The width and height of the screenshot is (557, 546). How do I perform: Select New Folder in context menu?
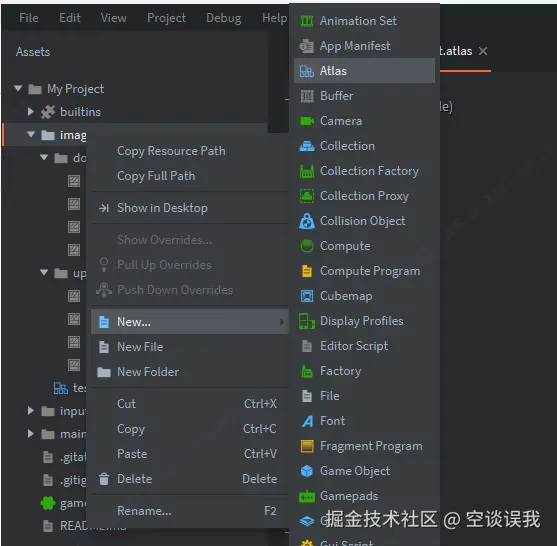[190, 372]
